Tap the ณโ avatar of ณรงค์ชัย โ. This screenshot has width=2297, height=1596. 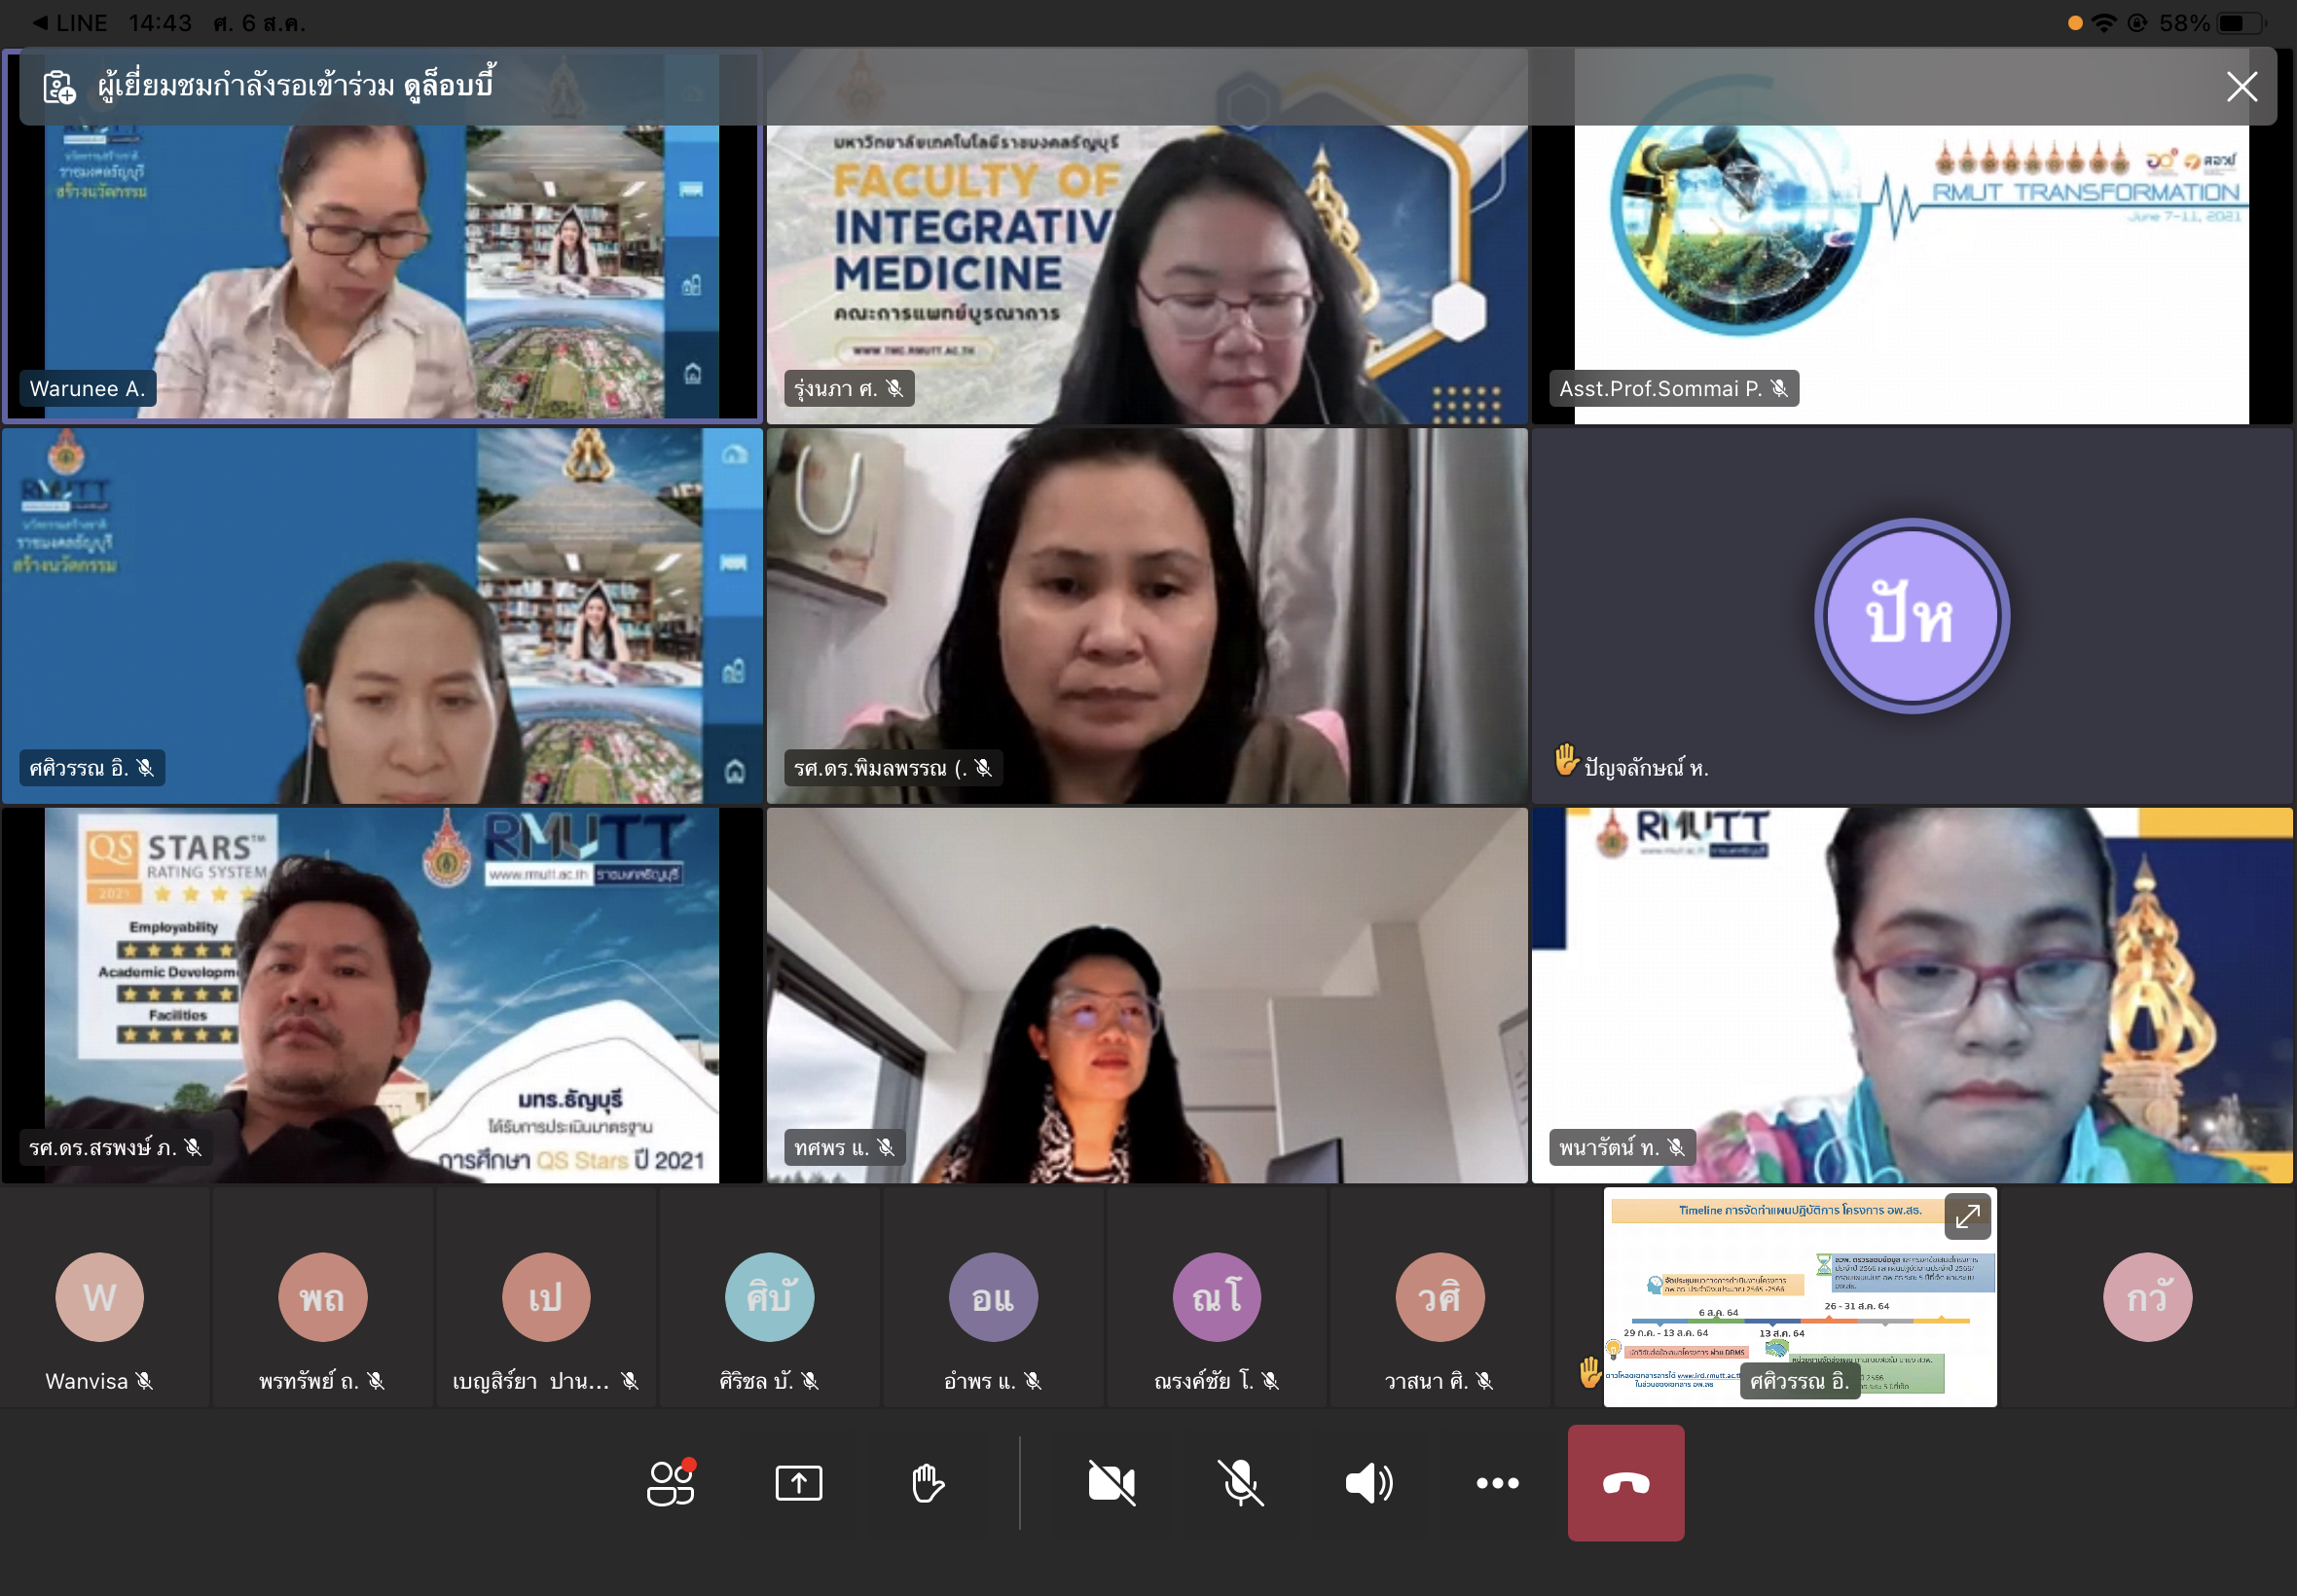click(1217, 1297)
